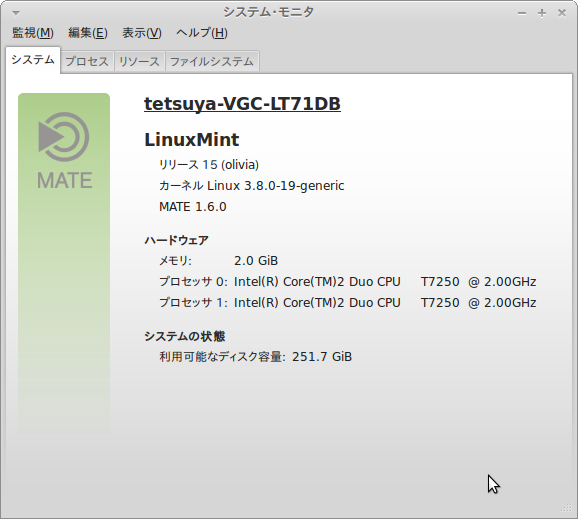
Task: Maximize the window with the plus icon
Action: click(542, 13)
